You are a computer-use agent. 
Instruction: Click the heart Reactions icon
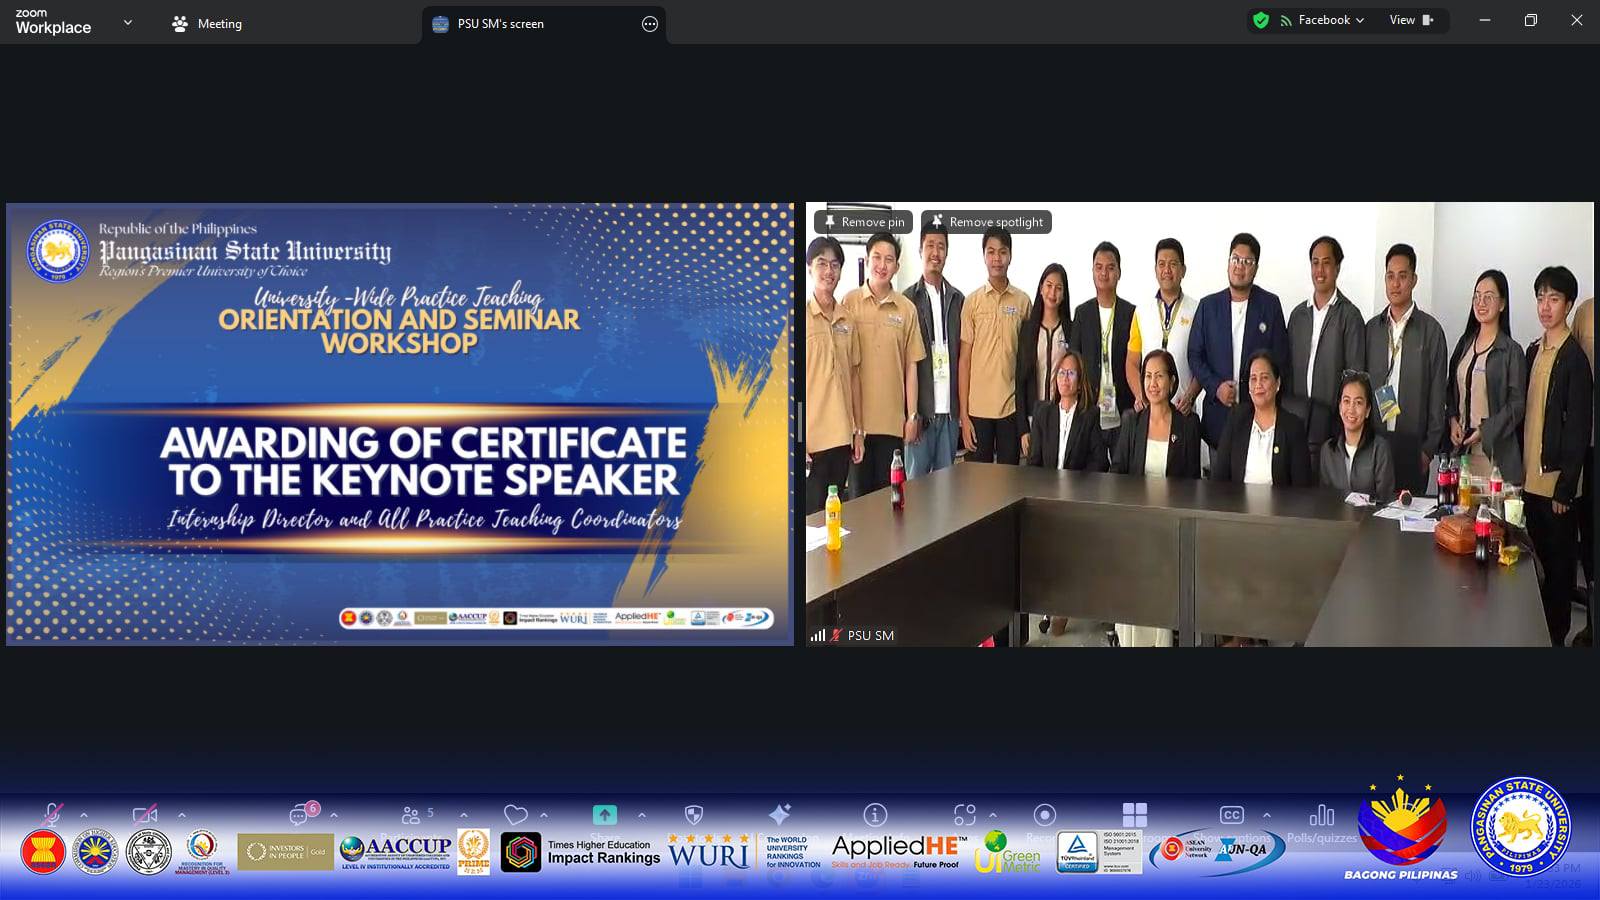click(515, 815)
